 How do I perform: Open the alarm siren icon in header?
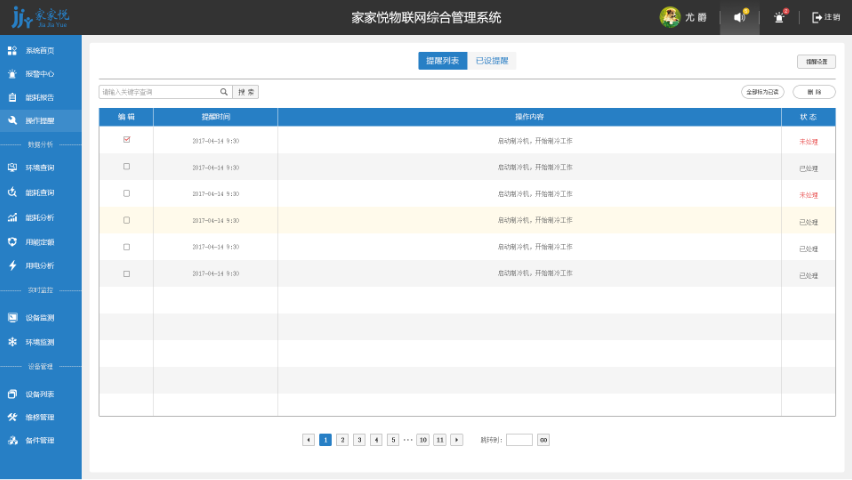[780, 17]
